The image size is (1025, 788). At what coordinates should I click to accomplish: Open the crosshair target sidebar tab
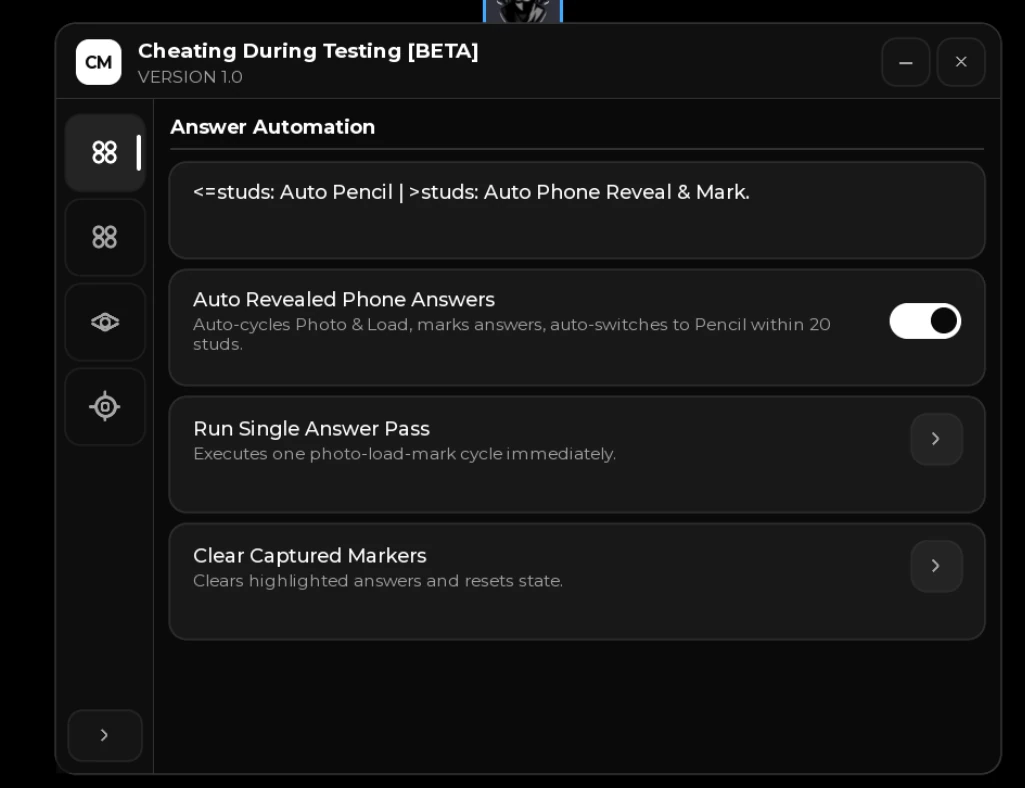point(105,407)
